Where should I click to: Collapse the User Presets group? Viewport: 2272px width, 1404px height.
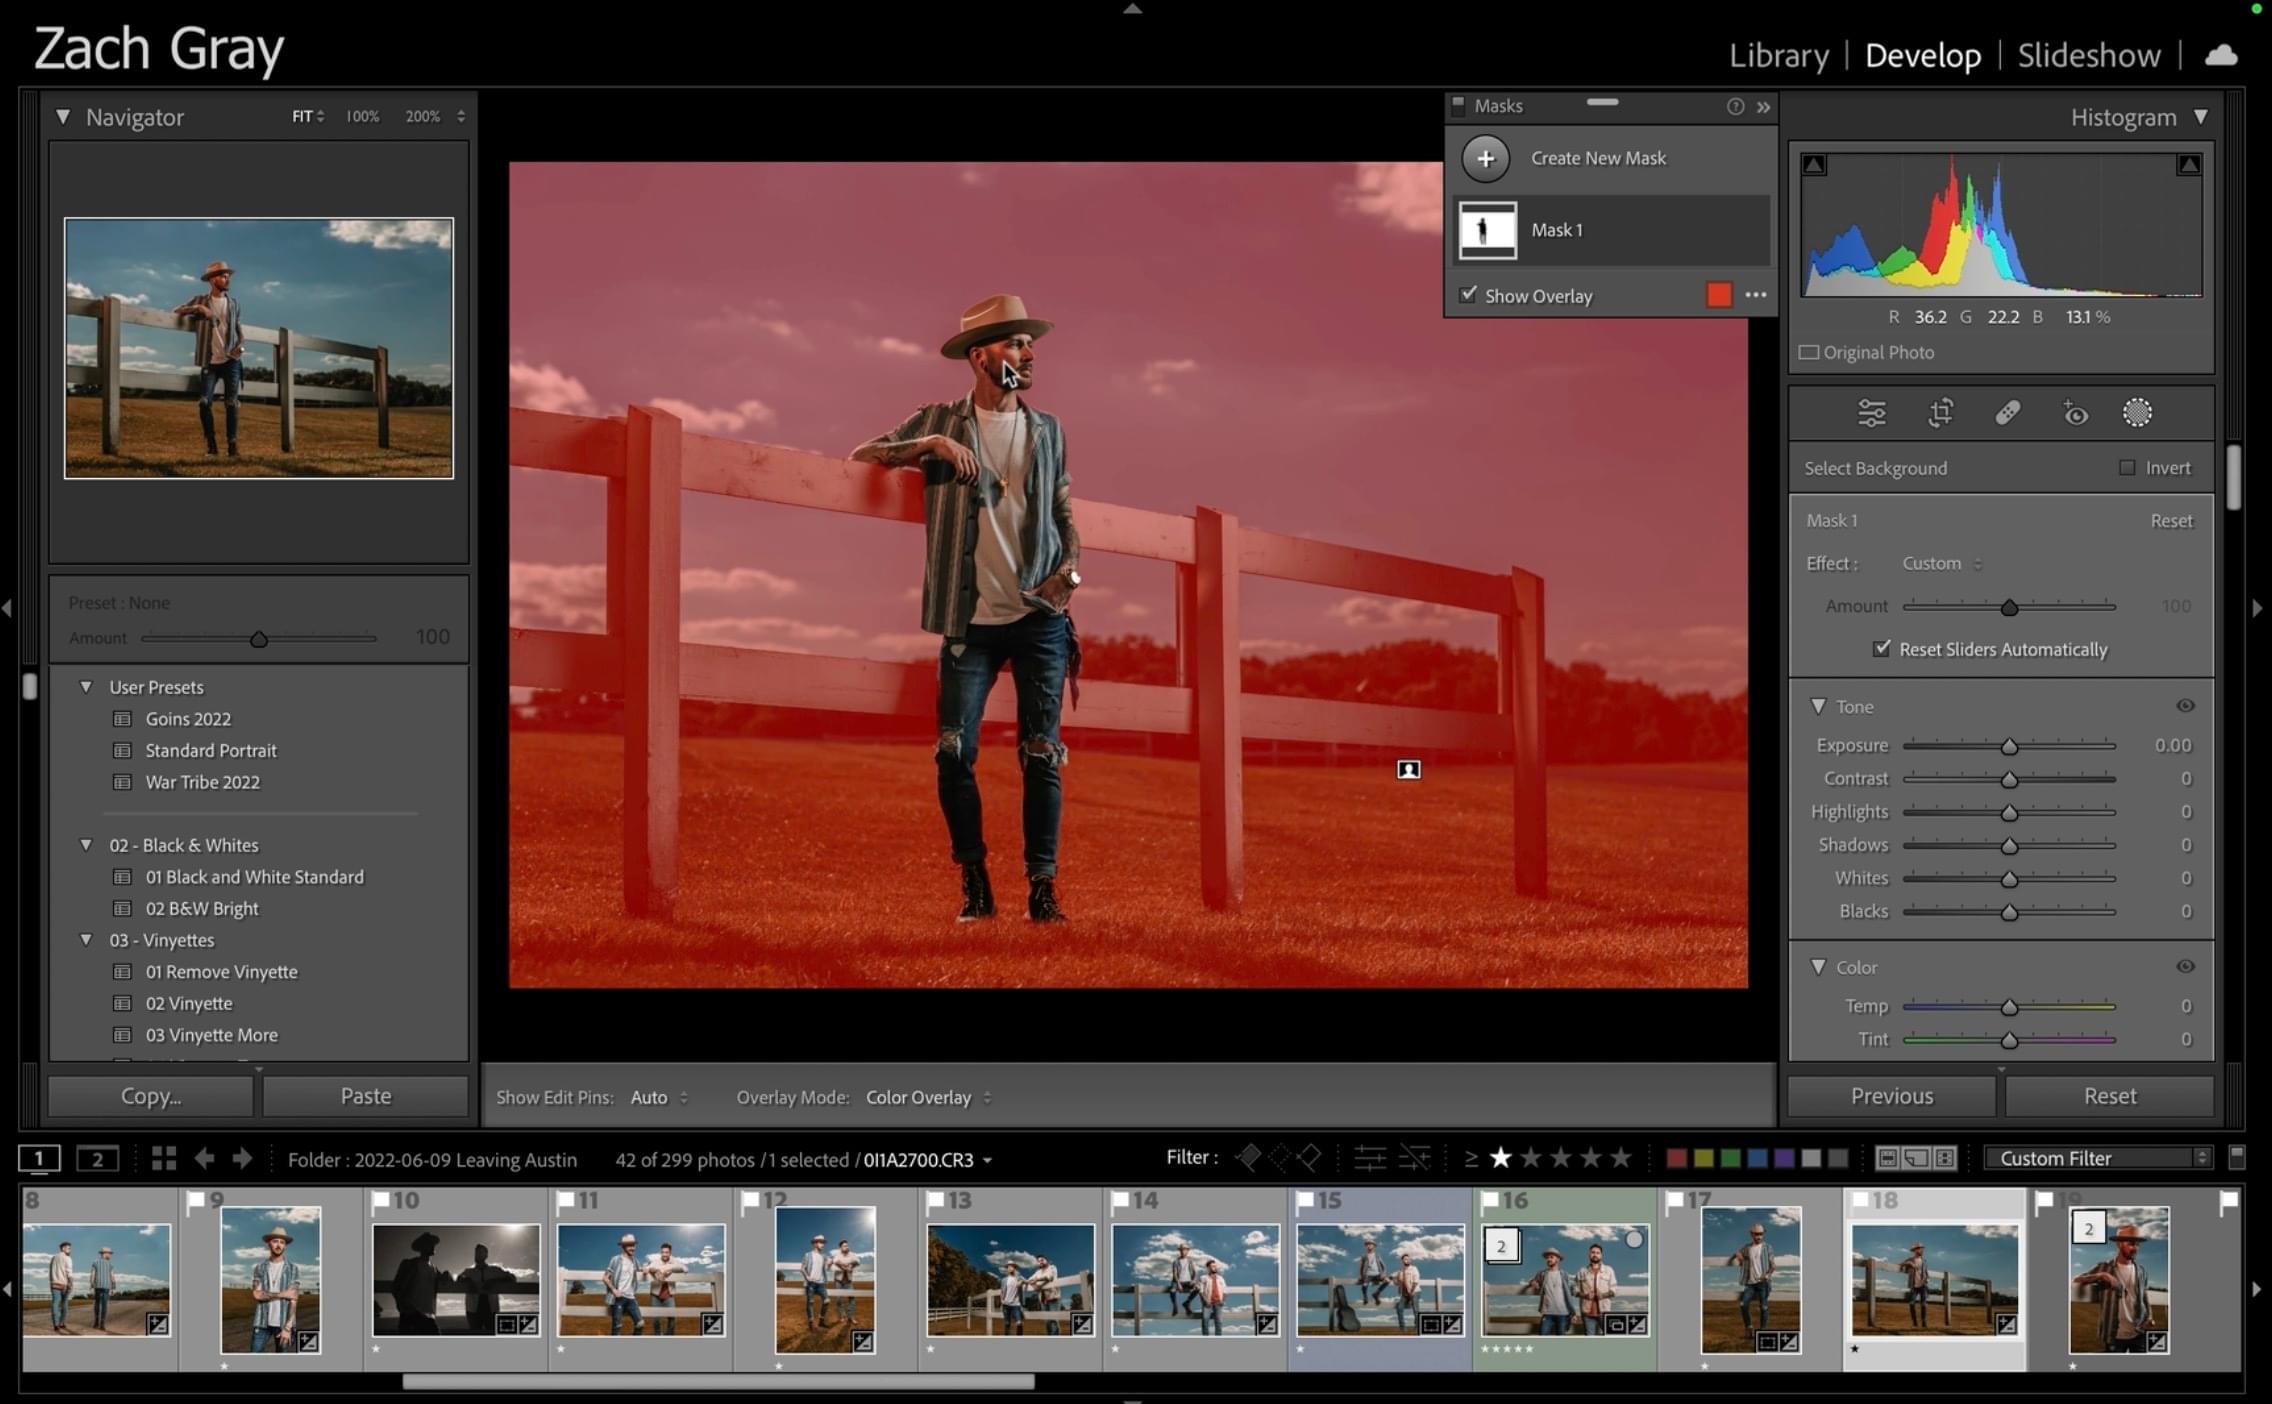pyautogui.click(x=86, y=687)
